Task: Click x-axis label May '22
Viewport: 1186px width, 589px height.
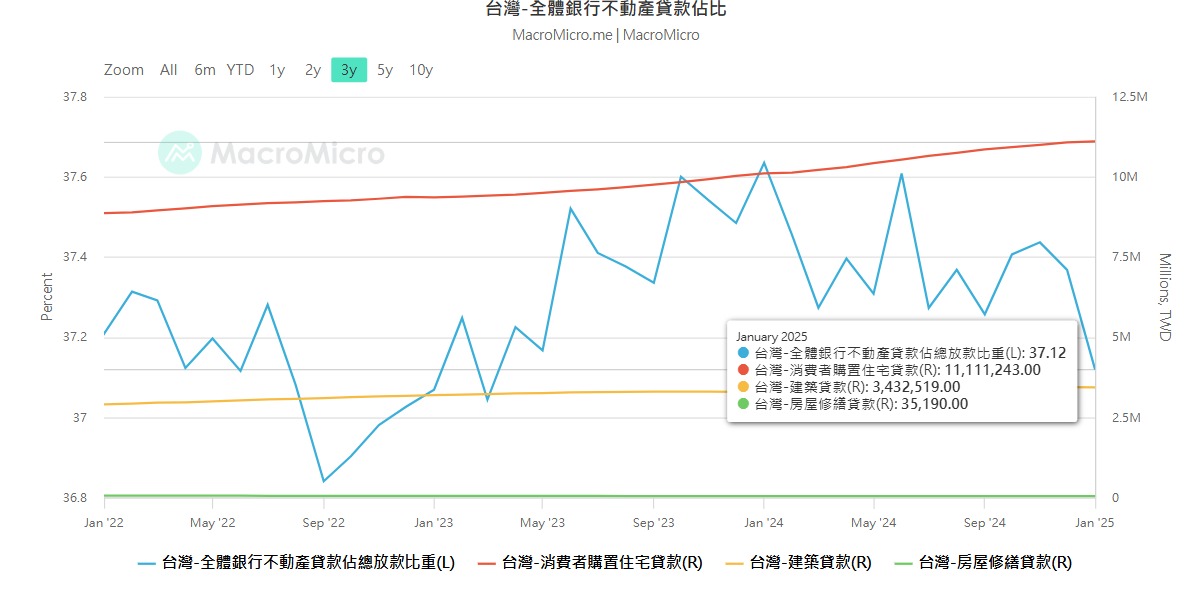Action: pos(213,522)
